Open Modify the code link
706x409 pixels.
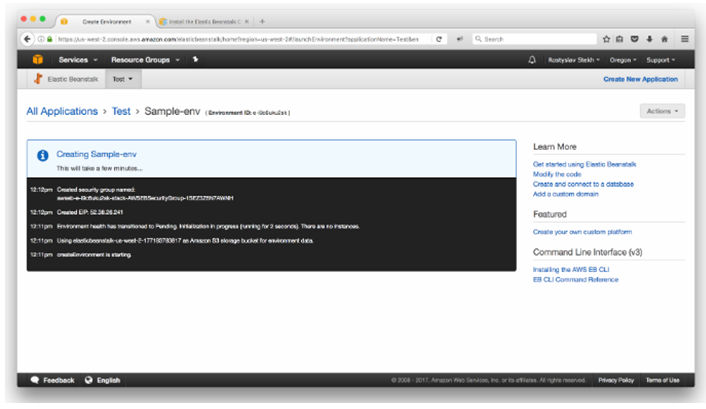coord(557,174)
